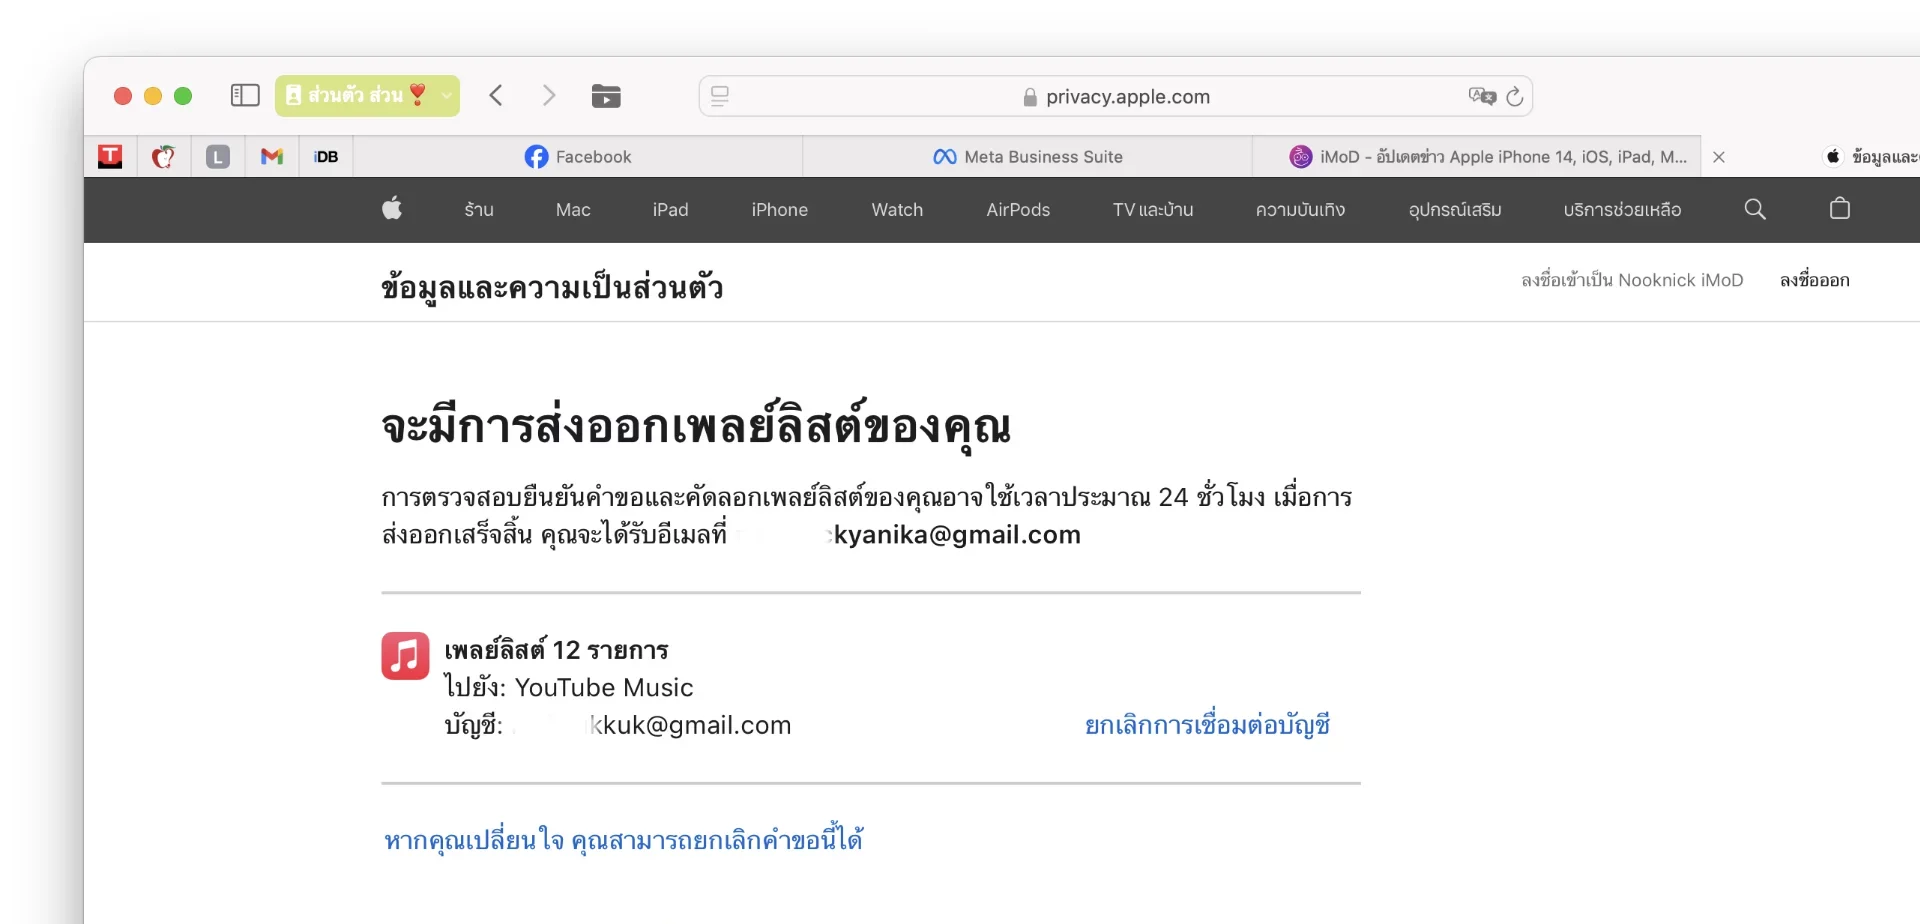Open the pinned iDB tab
The width and height of the screenshot is (1920, 924).
point(326,157)
